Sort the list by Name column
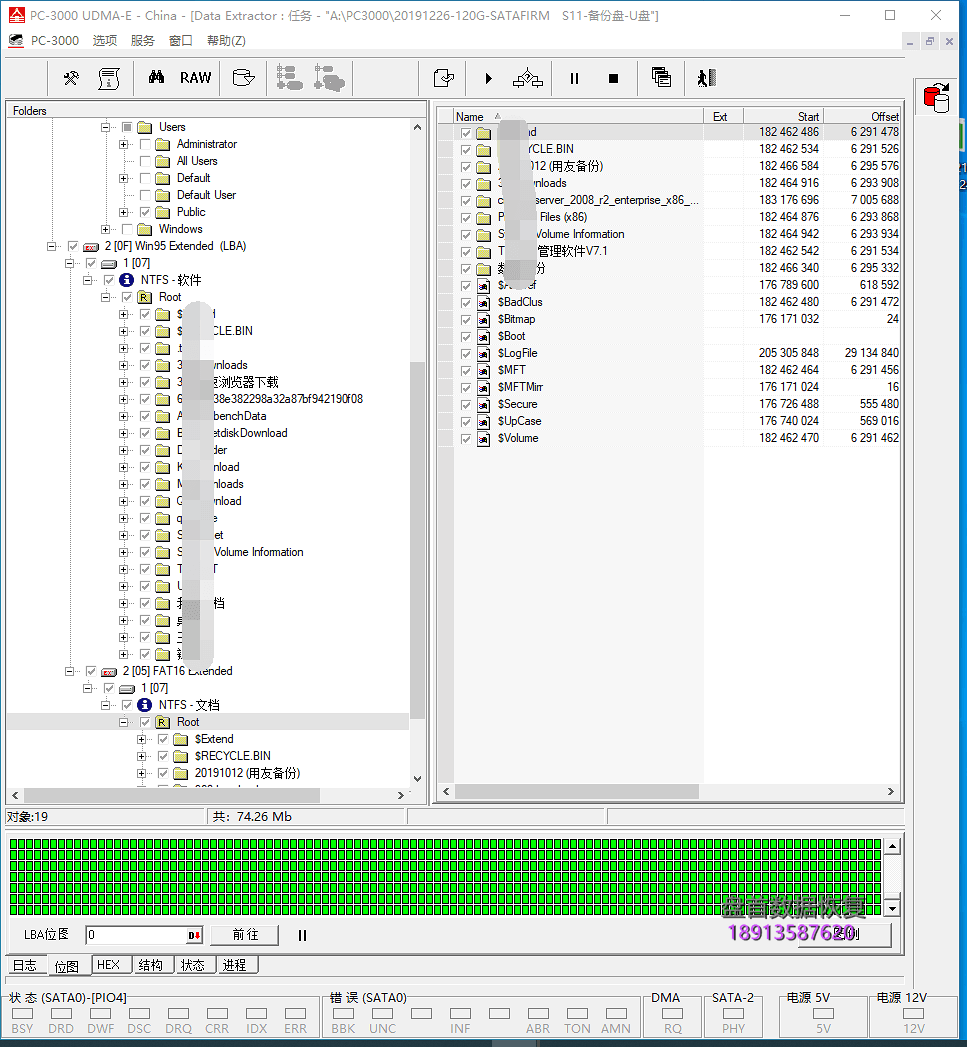 (578, 117)
